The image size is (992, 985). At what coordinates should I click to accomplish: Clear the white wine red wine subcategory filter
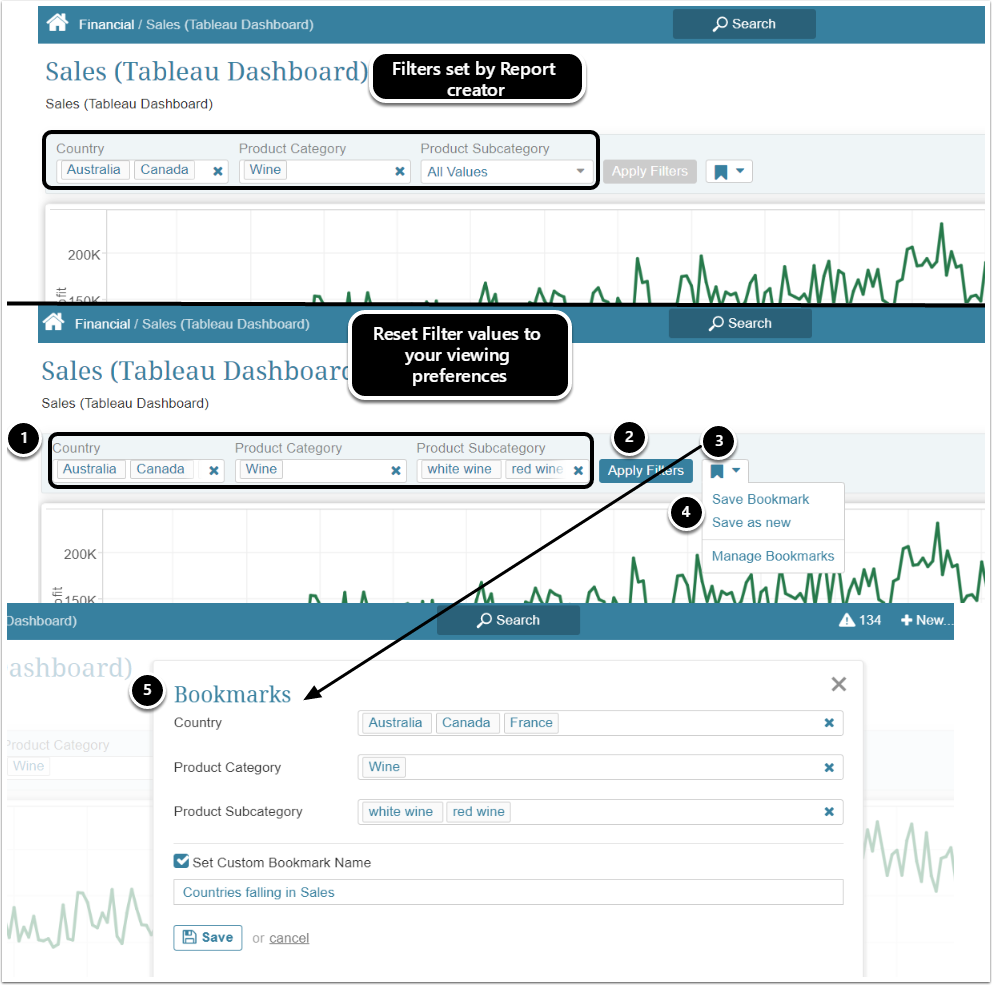[x=578, y=471]
